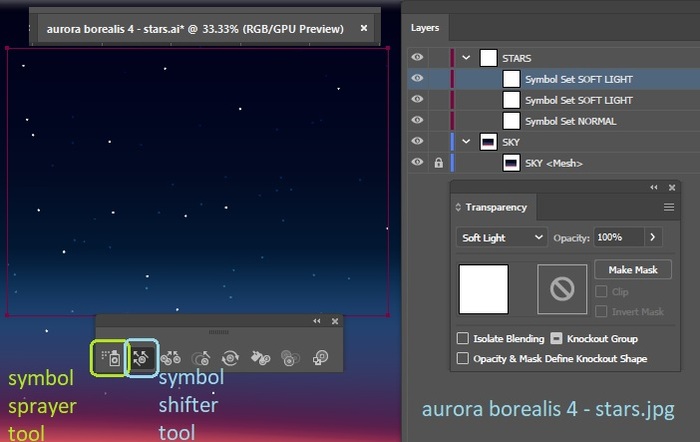Switch to the Layers panel tab
Image resolution: width=700 pixels, height=442 pixels.
pos(425,28)
